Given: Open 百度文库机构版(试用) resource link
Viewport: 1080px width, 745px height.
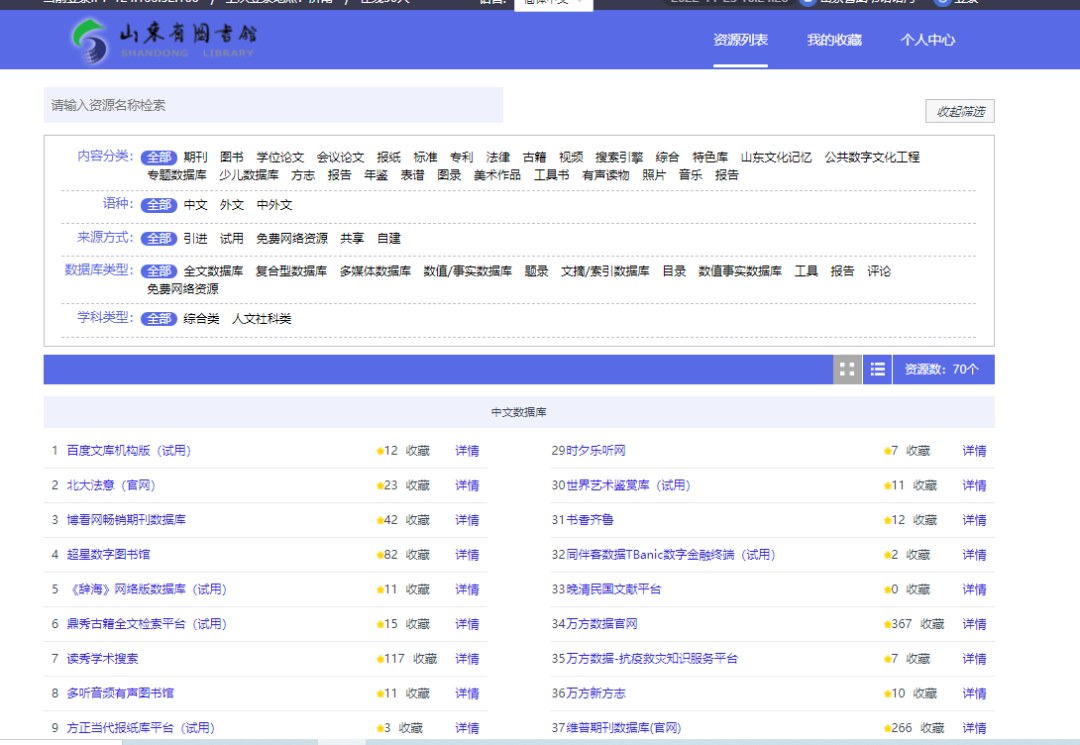Looking at the screenshot, I should tap(129, 451).
